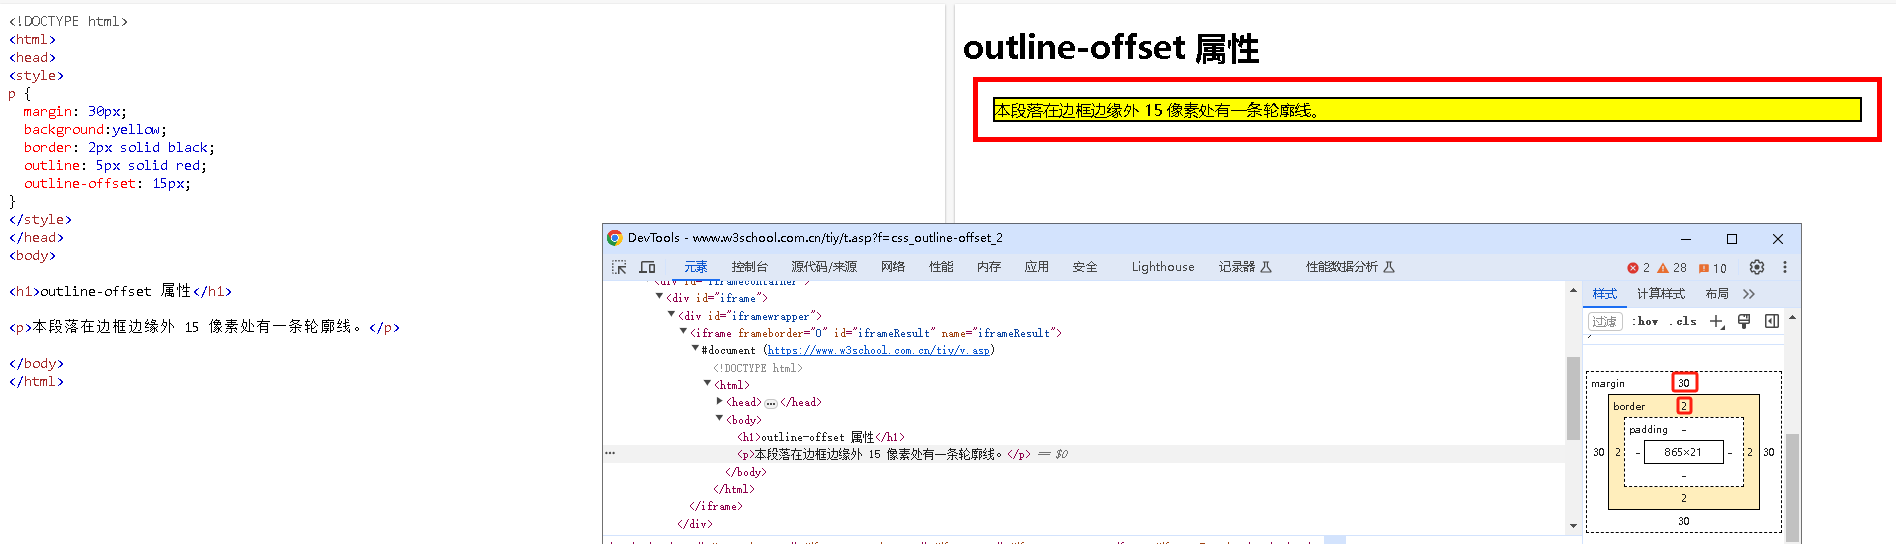The image size is (1896, 544).
Task: Click the DOM tree vertical scrollbar thumb
Action: click(1573, 398)
